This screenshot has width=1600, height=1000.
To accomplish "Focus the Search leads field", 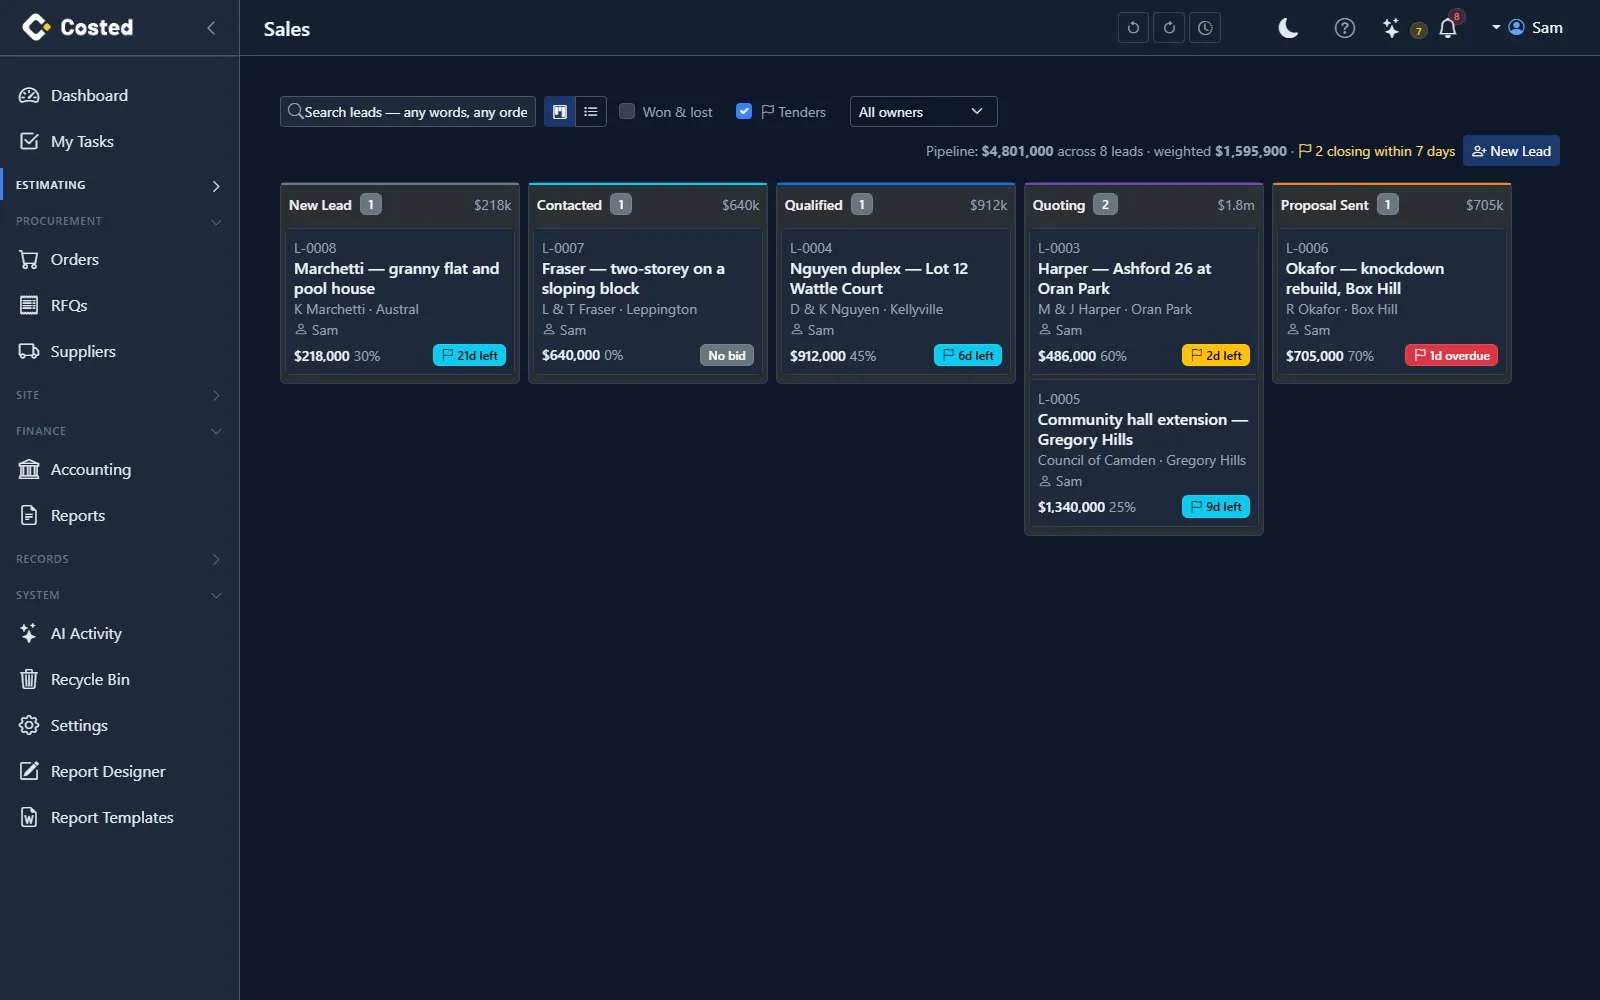I will [x=408, y=112].
